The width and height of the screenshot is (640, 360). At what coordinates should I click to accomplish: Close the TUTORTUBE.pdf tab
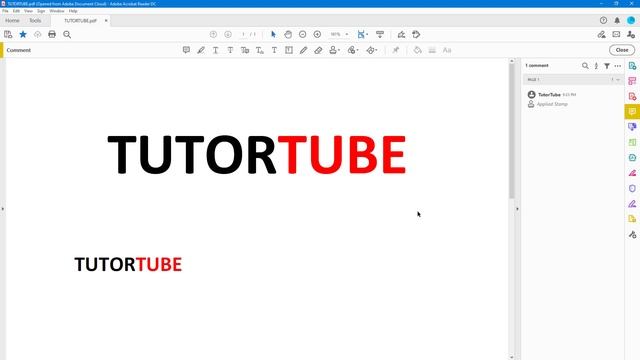pos(106,20)
